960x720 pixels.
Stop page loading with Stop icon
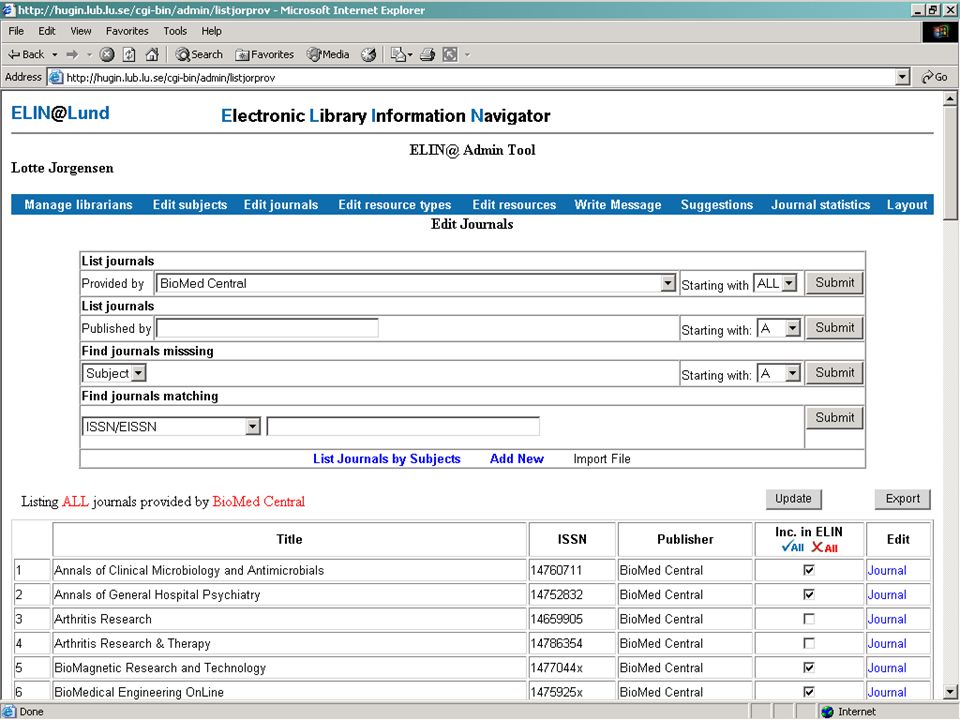pyautogui.click(x=107, y=54)
